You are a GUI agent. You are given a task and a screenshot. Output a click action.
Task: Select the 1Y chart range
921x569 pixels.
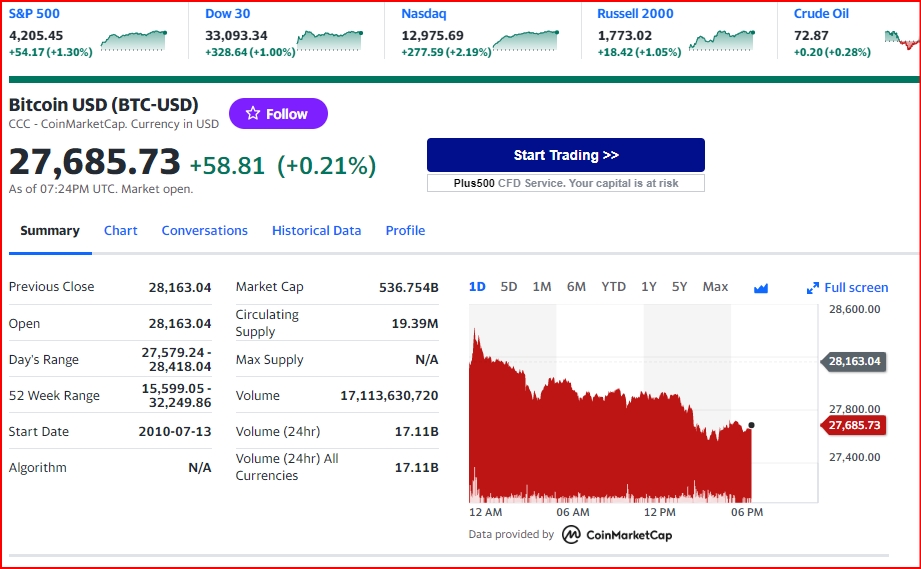(x=648, y=287)
